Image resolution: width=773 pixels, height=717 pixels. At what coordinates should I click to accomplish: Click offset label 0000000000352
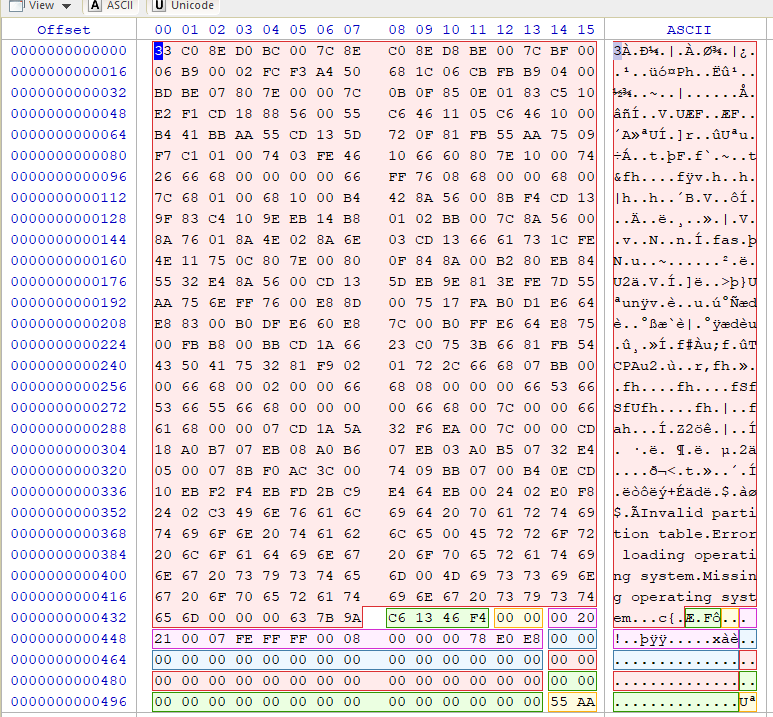tap(69, 513)
